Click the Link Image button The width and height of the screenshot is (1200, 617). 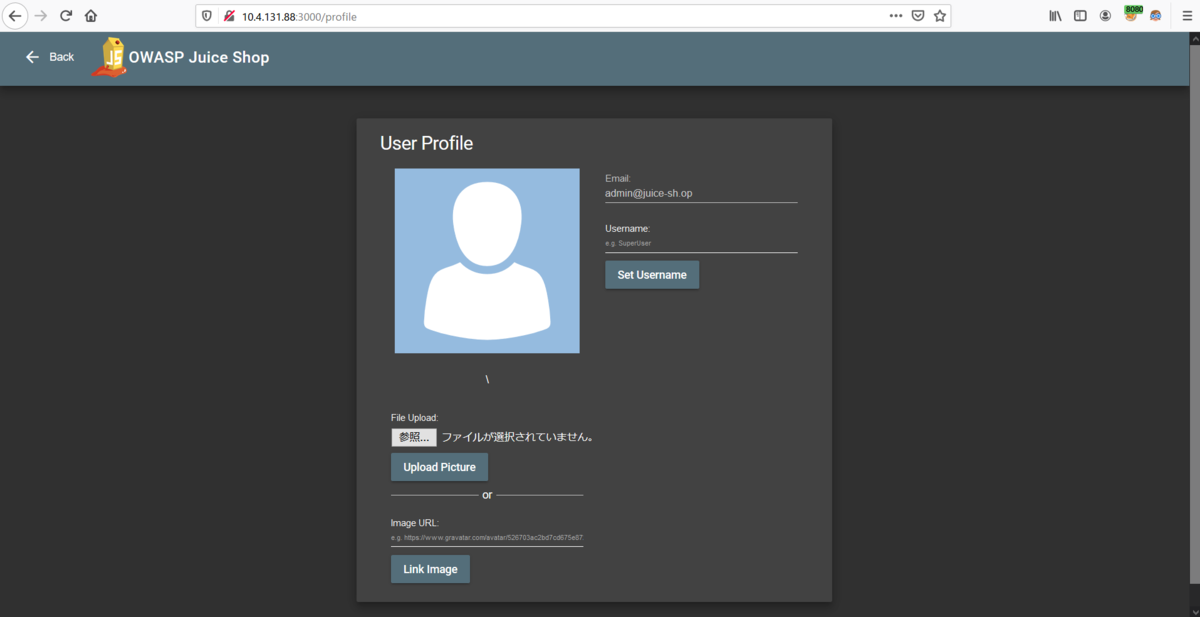(430, 569)
